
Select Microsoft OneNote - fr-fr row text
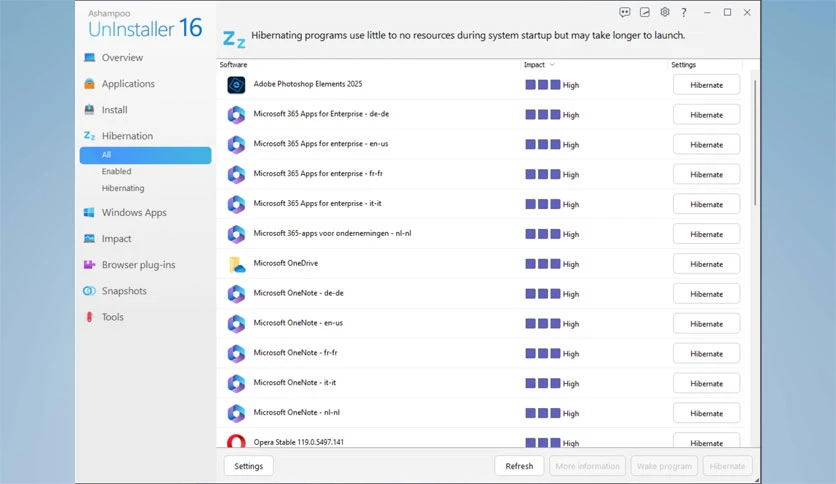point(295,352)
